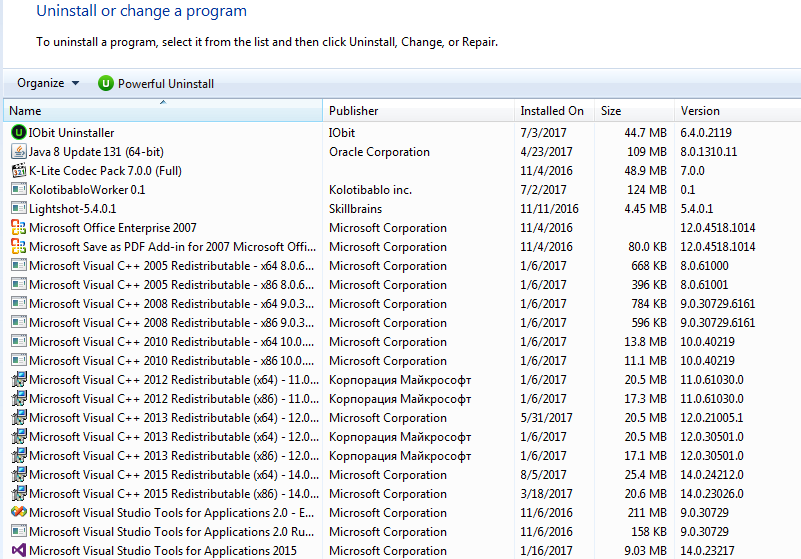Viewport: 801px width, 559px height.
Task: Select Microsoft Office Enterprise 2007 entry
Action: point(112,227)
